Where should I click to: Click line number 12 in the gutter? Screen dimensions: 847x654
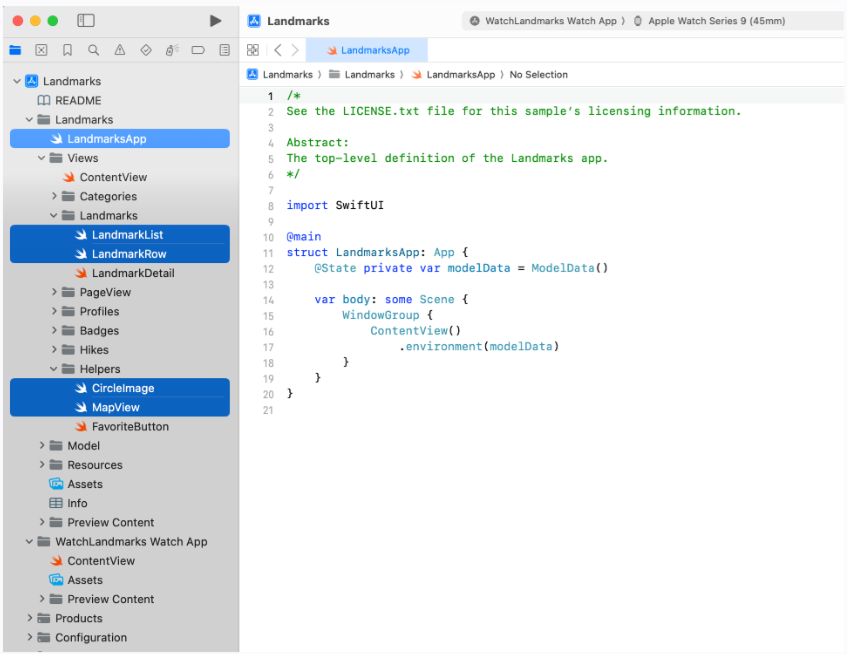point(268,269)
